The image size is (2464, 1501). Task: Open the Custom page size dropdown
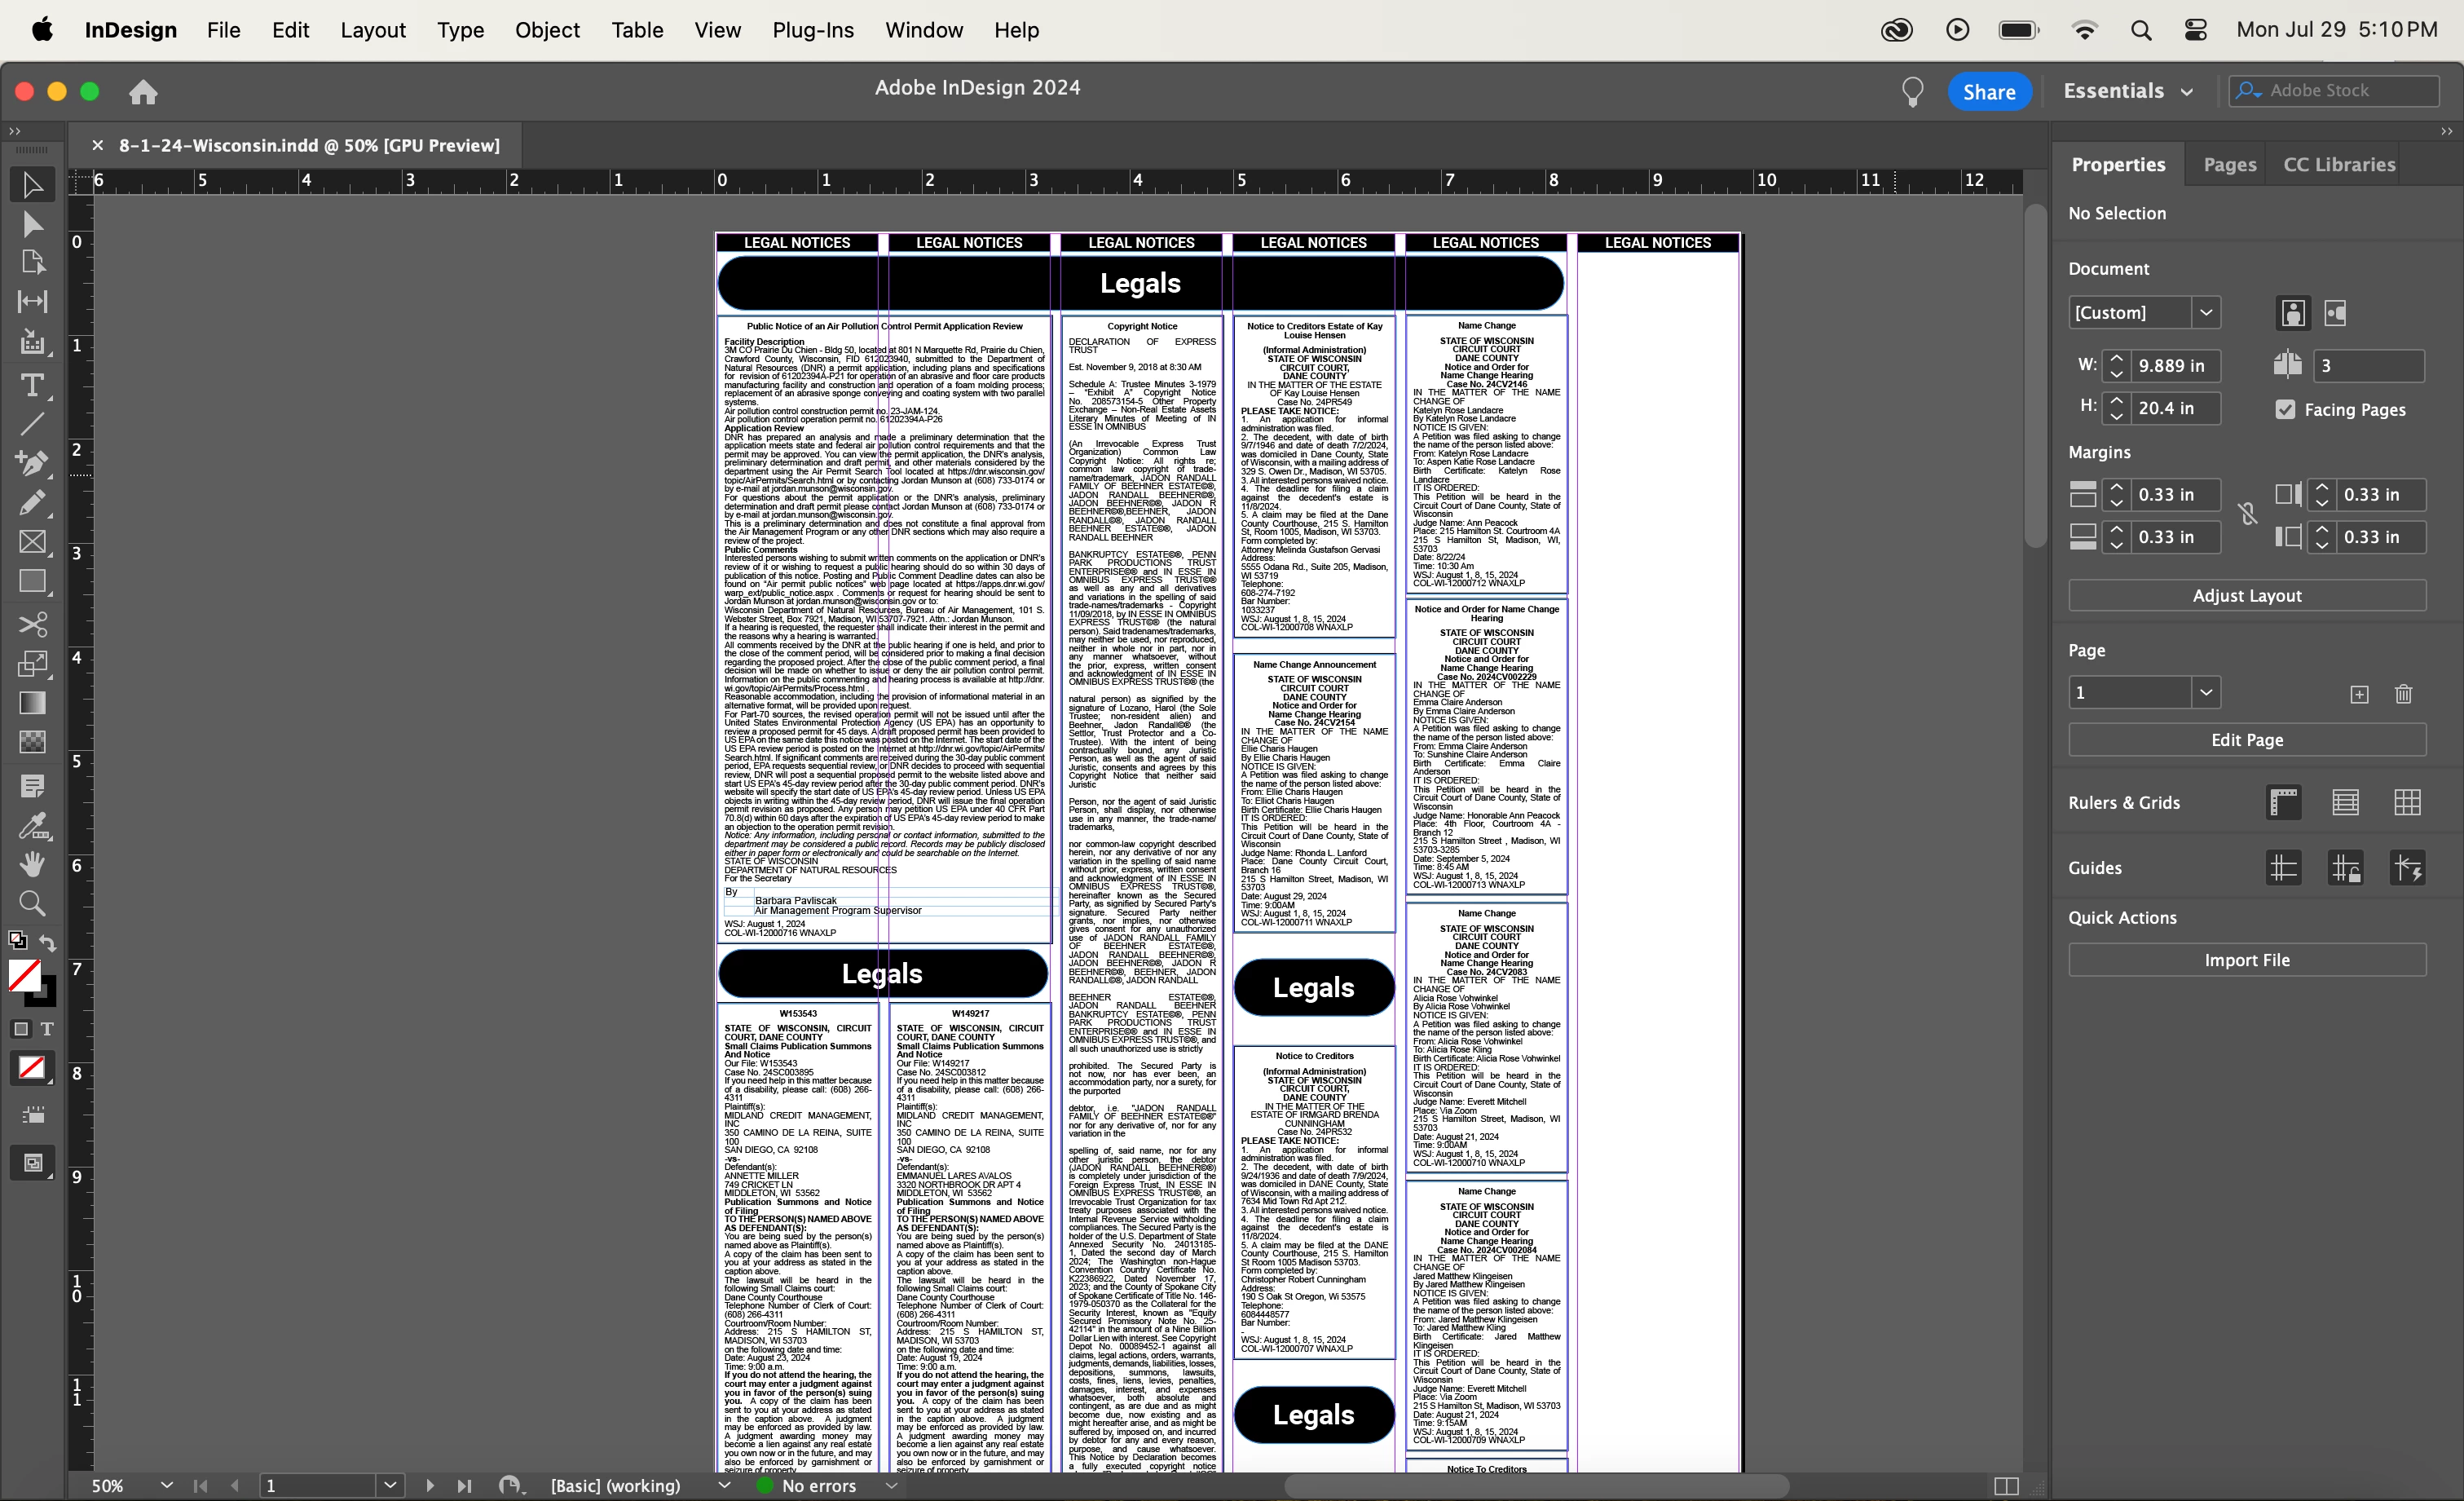click(2206, 312)
